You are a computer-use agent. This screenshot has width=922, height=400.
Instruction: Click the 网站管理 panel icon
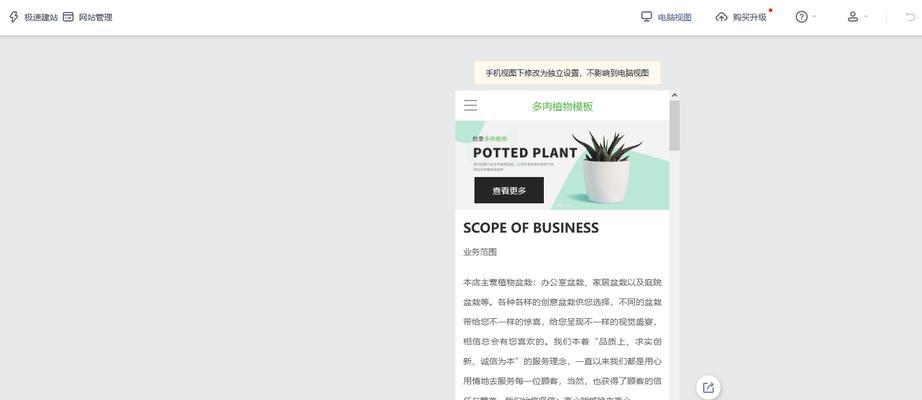[x=68, y=17]
